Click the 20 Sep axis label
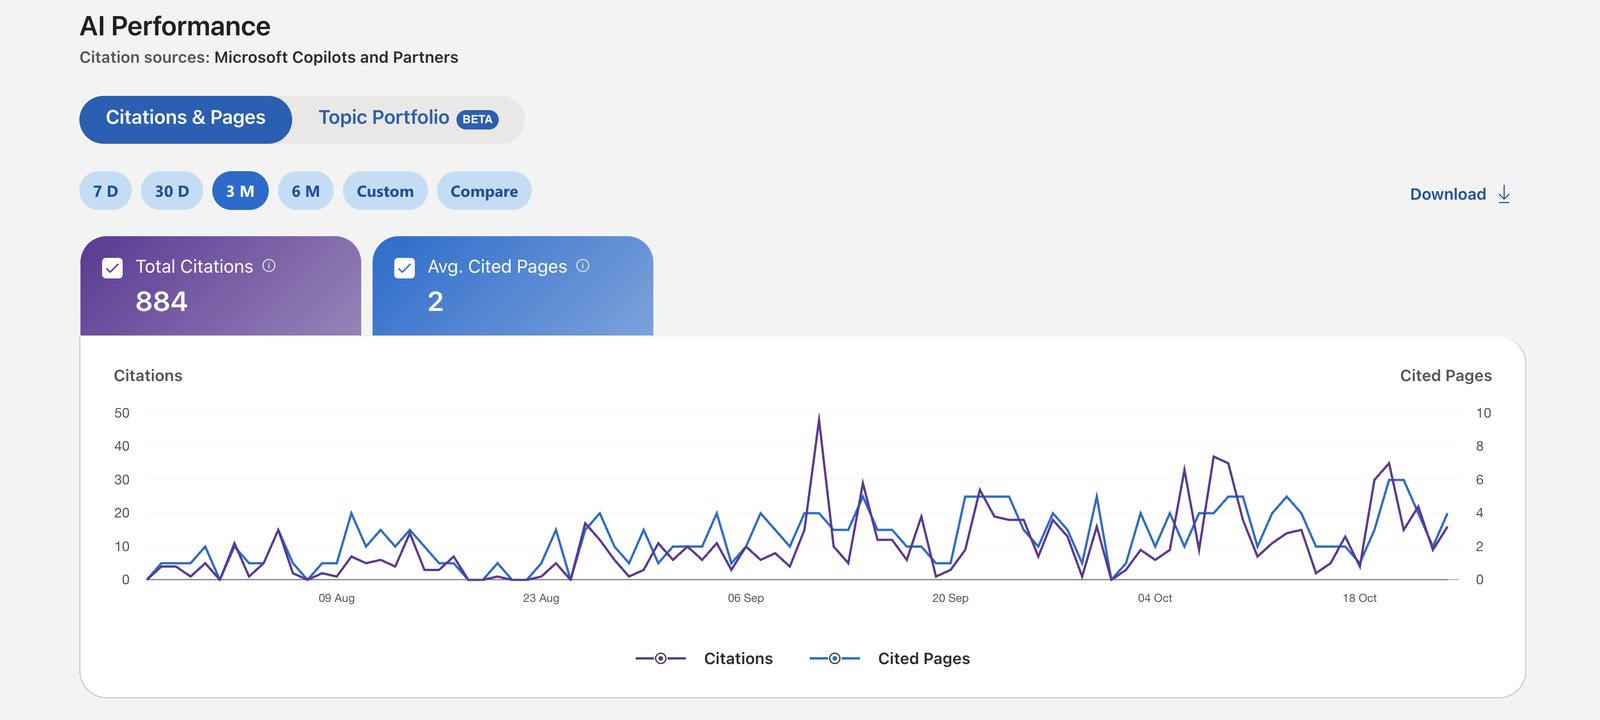The width and height of the screenshot is (1600, 720). coord(950,598)
